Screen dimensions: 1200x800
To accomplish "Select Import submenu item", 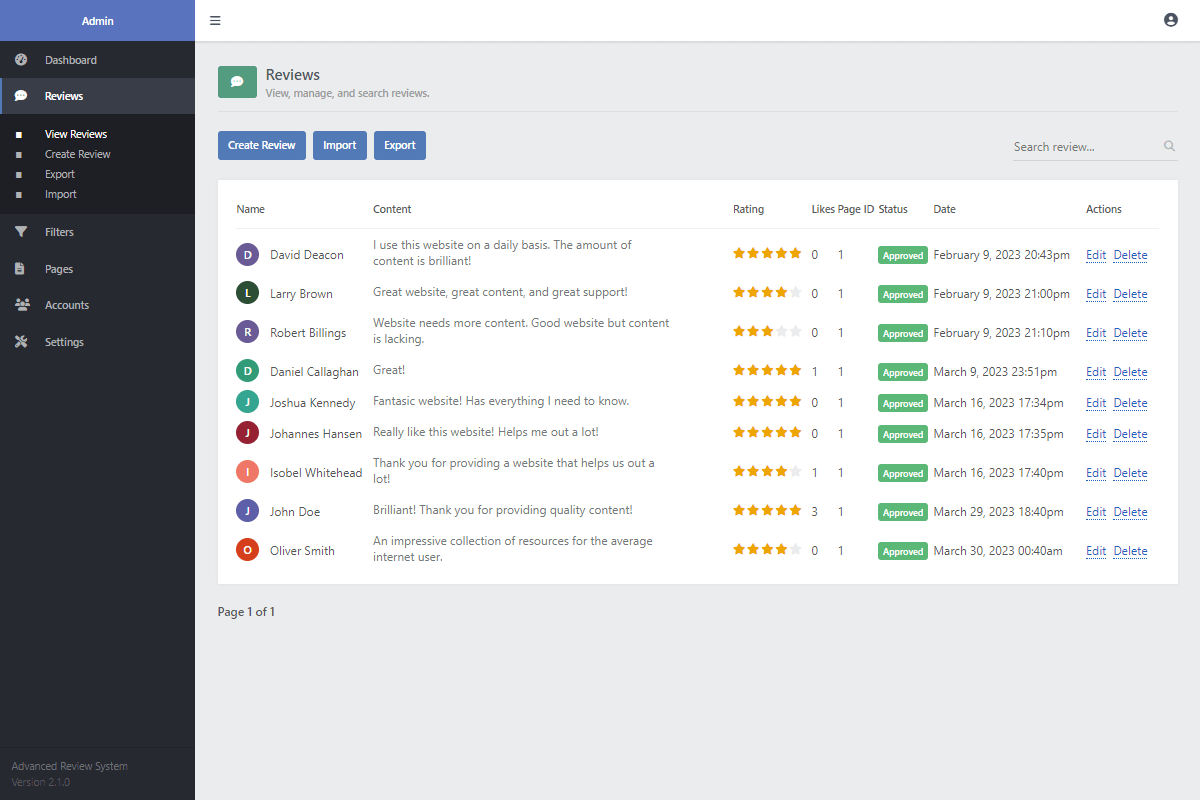I will coord(61,194).
